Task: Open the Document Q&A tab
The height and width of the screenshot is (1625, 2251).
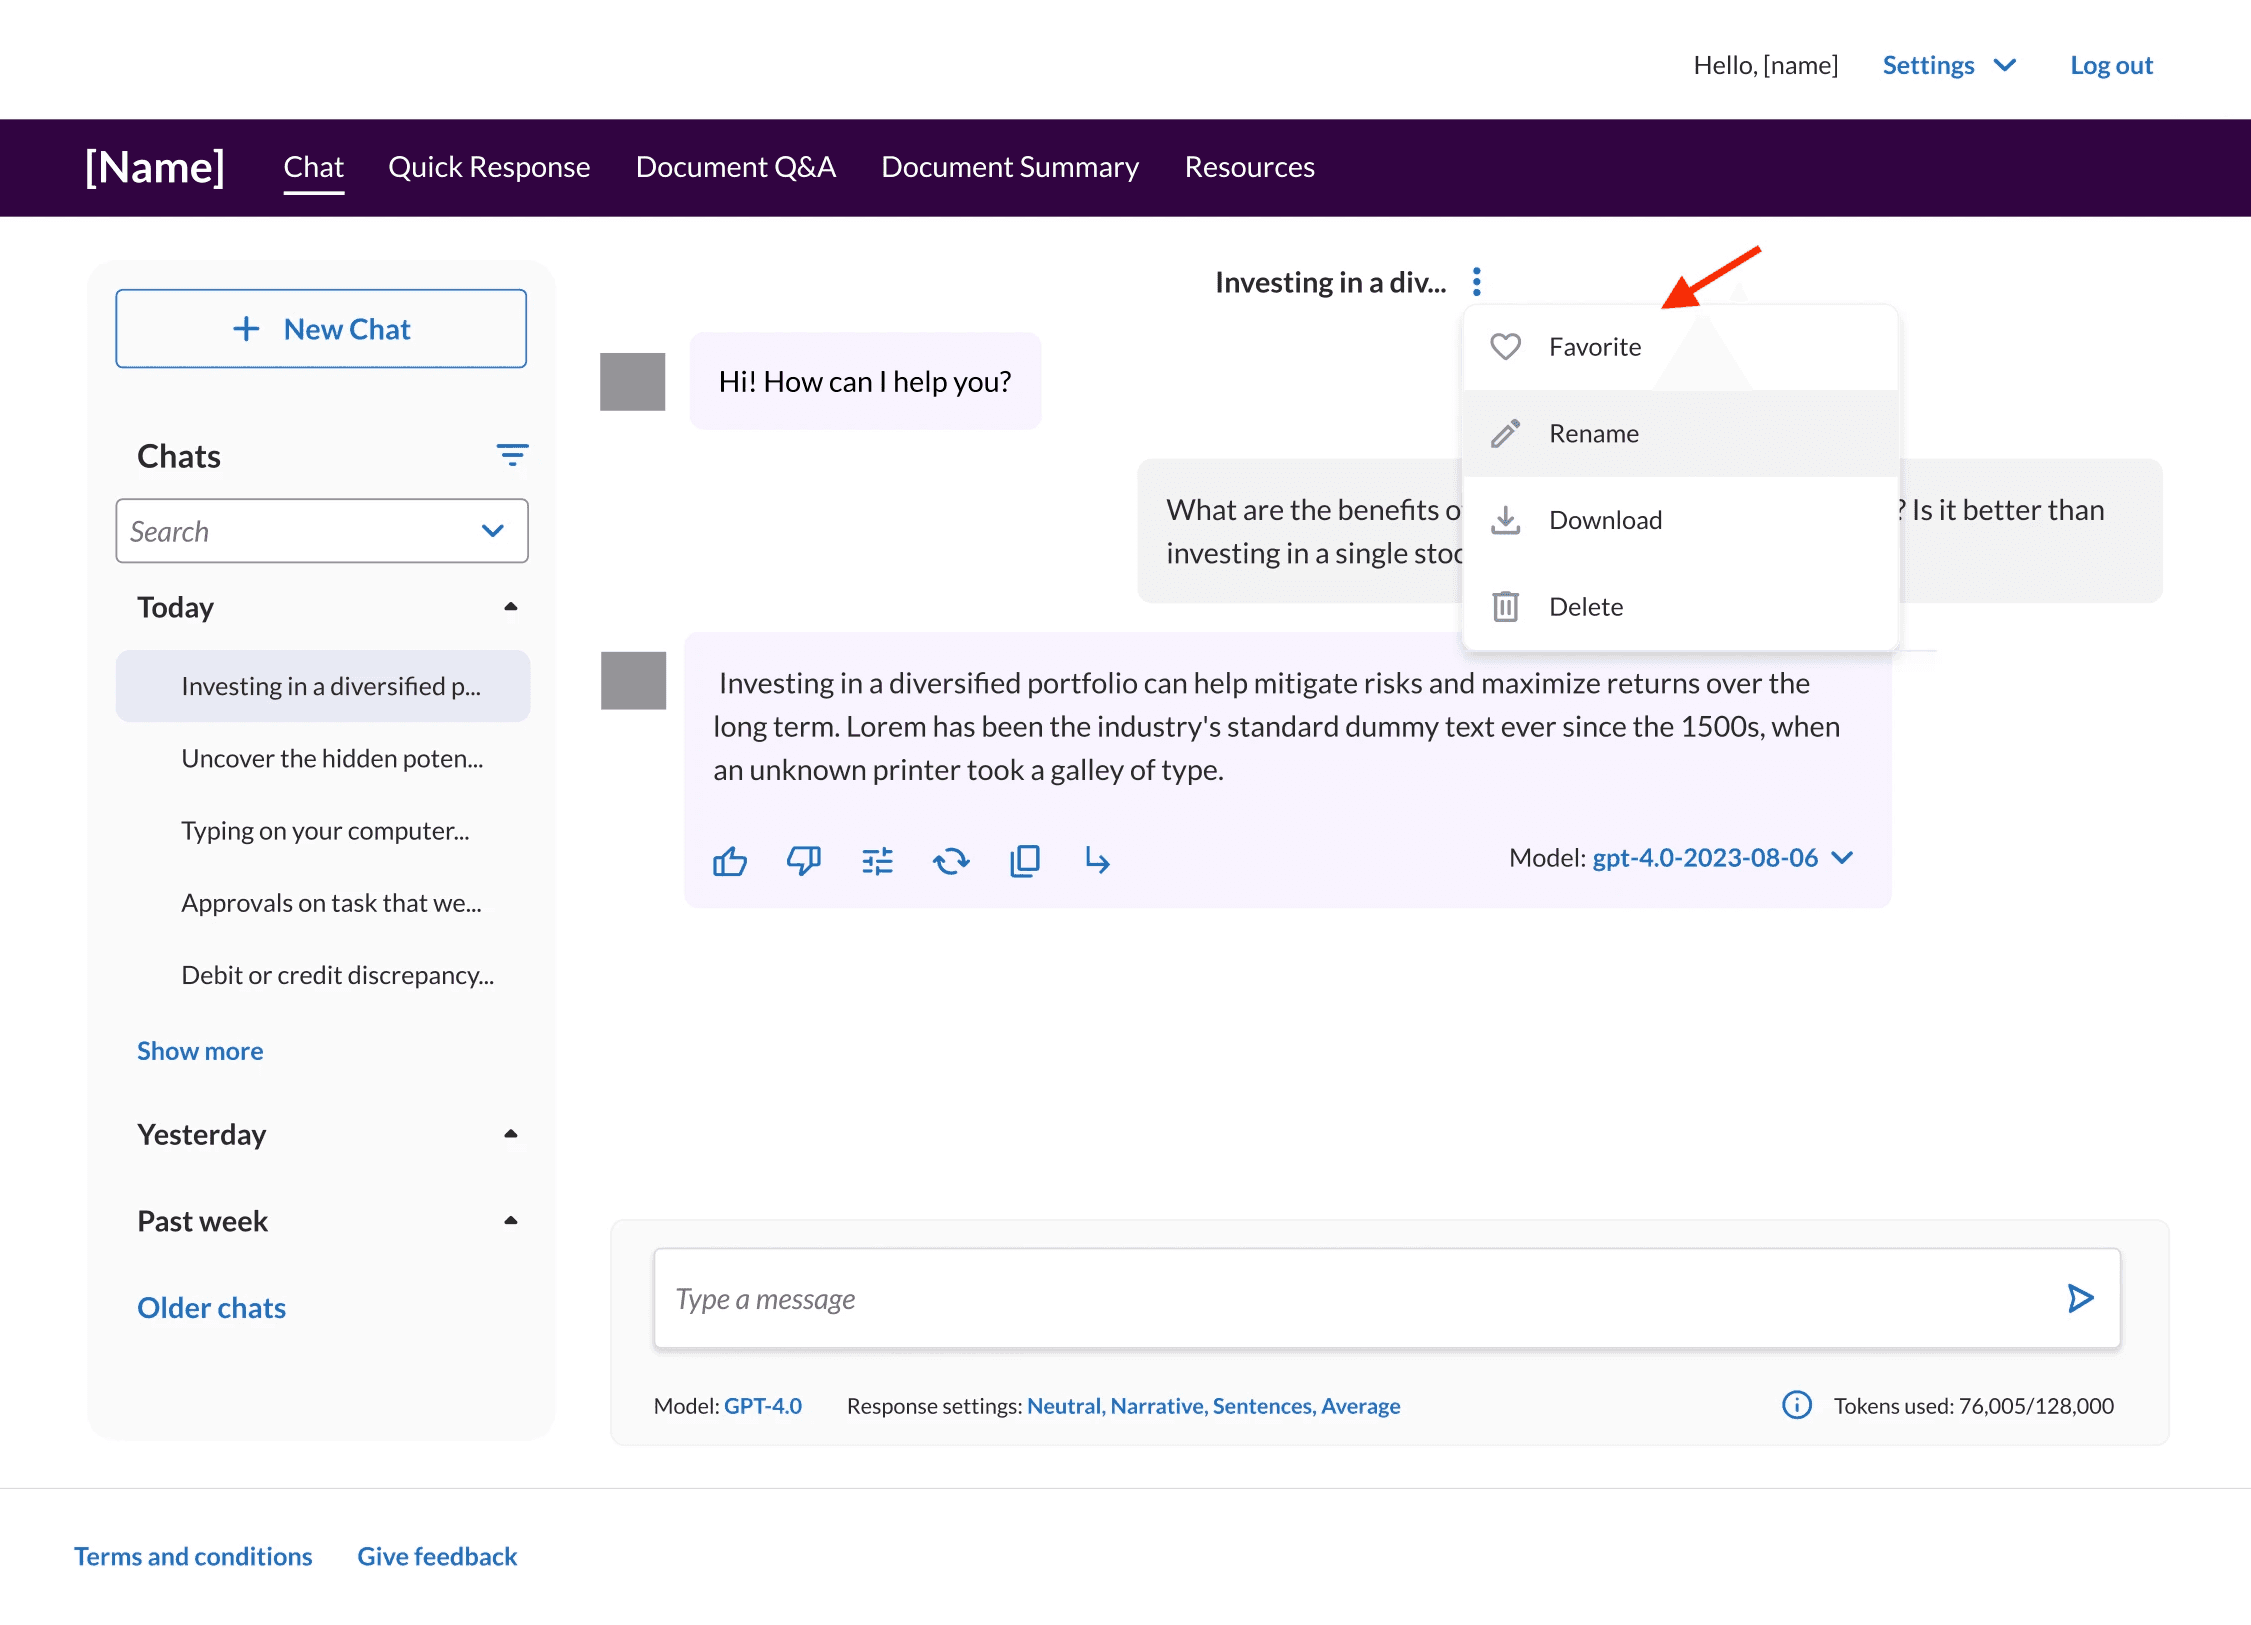Action: pos(735,167)
